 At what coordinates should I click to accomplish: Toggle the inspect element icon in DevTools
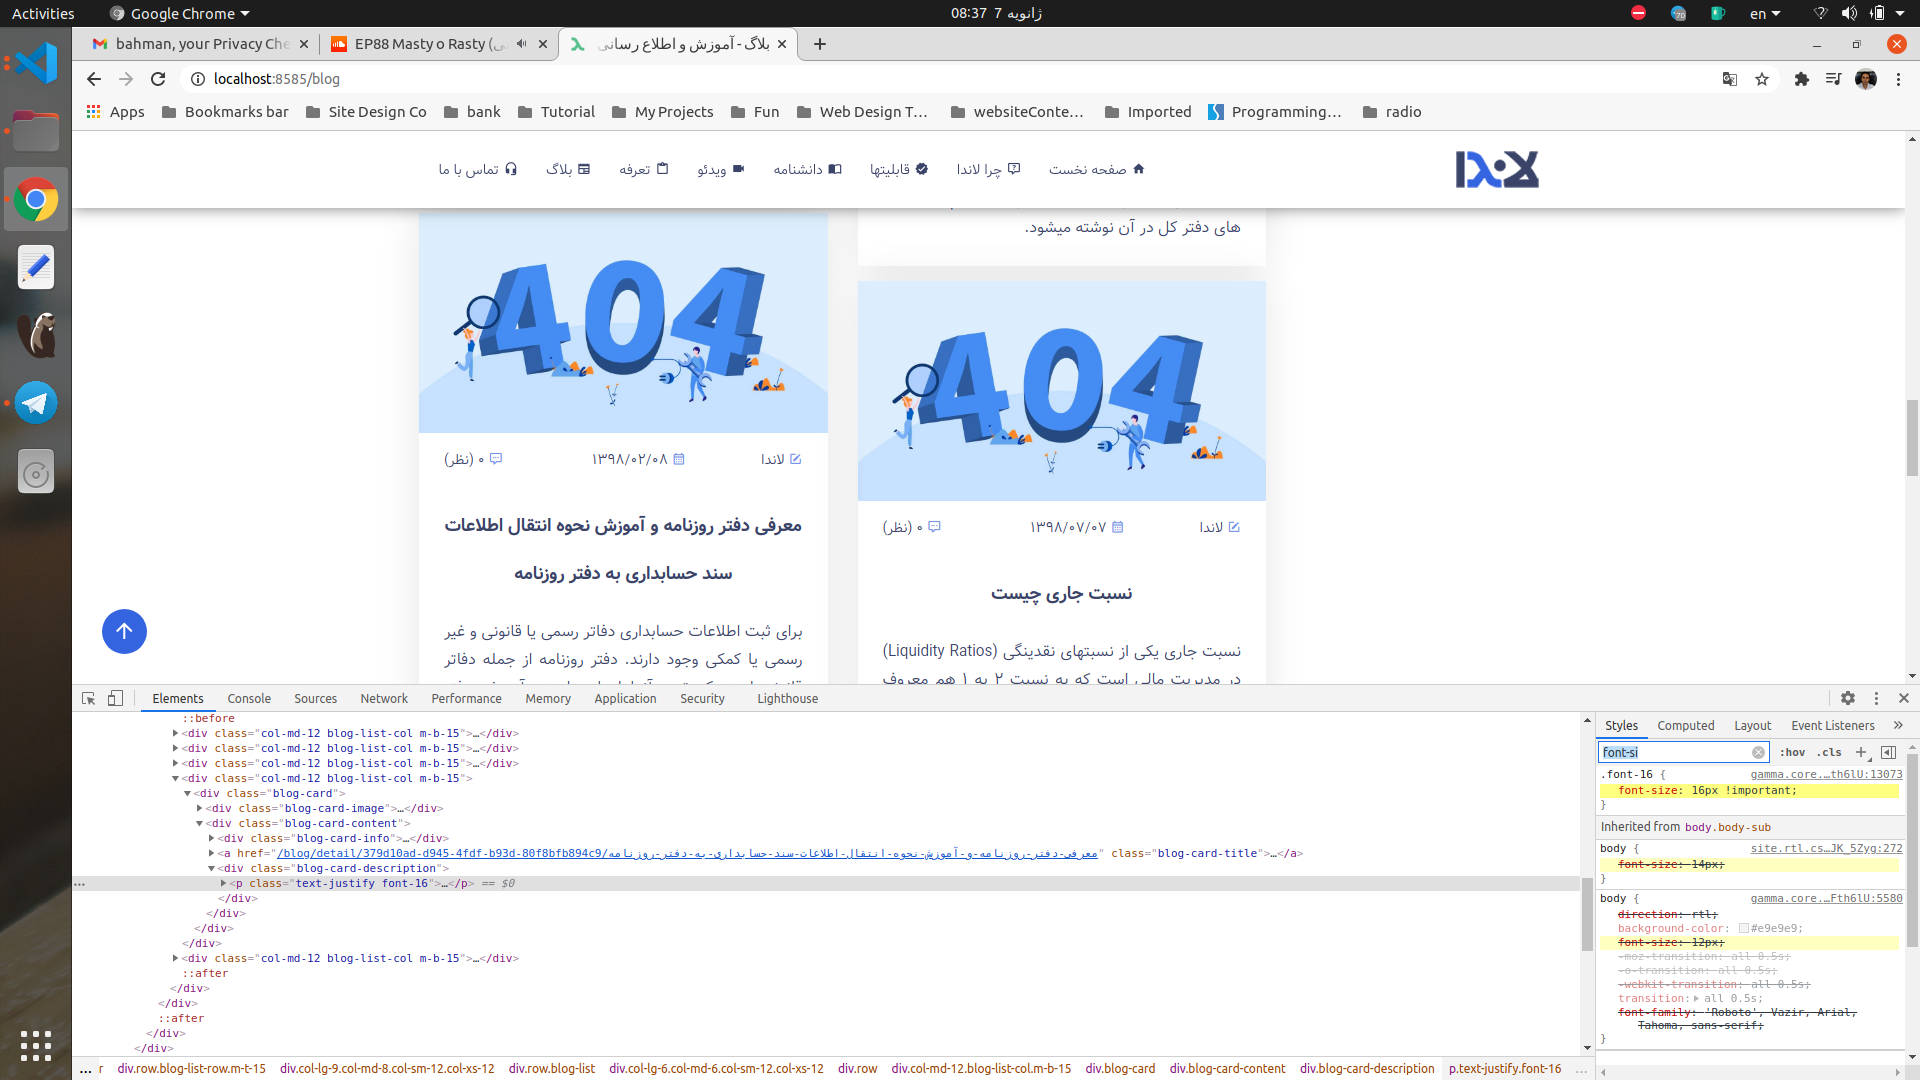click(88, 698)
